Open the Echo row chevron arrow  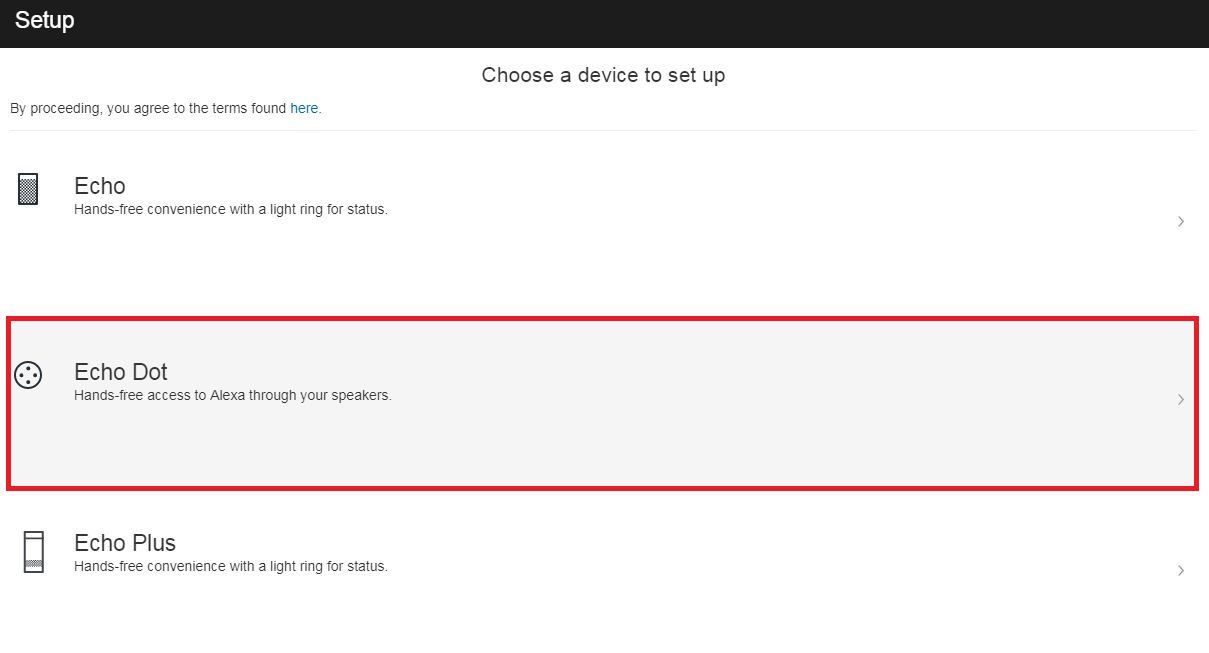[1181, 222]
